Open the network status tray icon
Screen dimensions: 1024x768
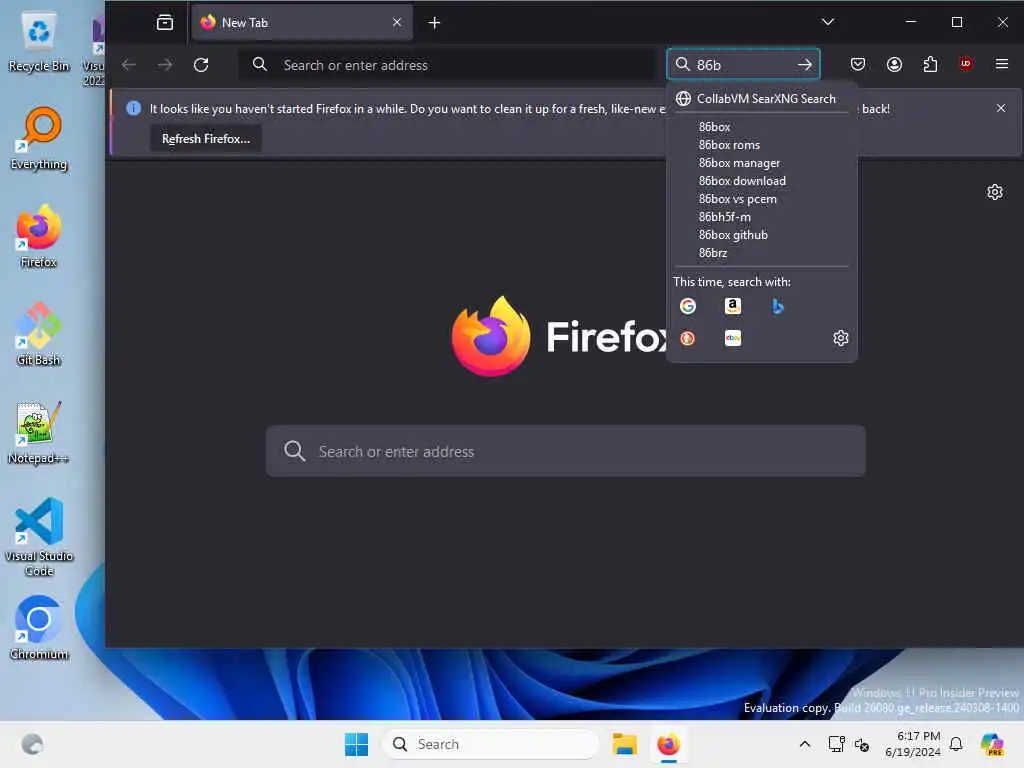[x=837, y=744]
